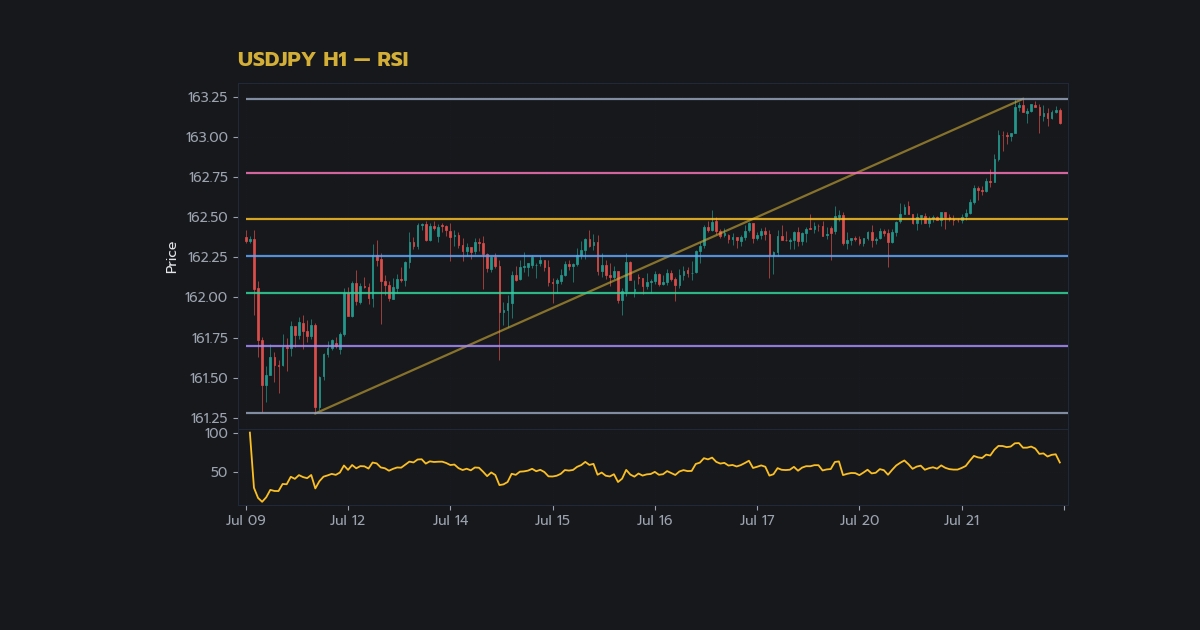1200x630 pixels.
Task: Click the vertical Price axis title
Action: pyautogui.click(x=171, y=257)
